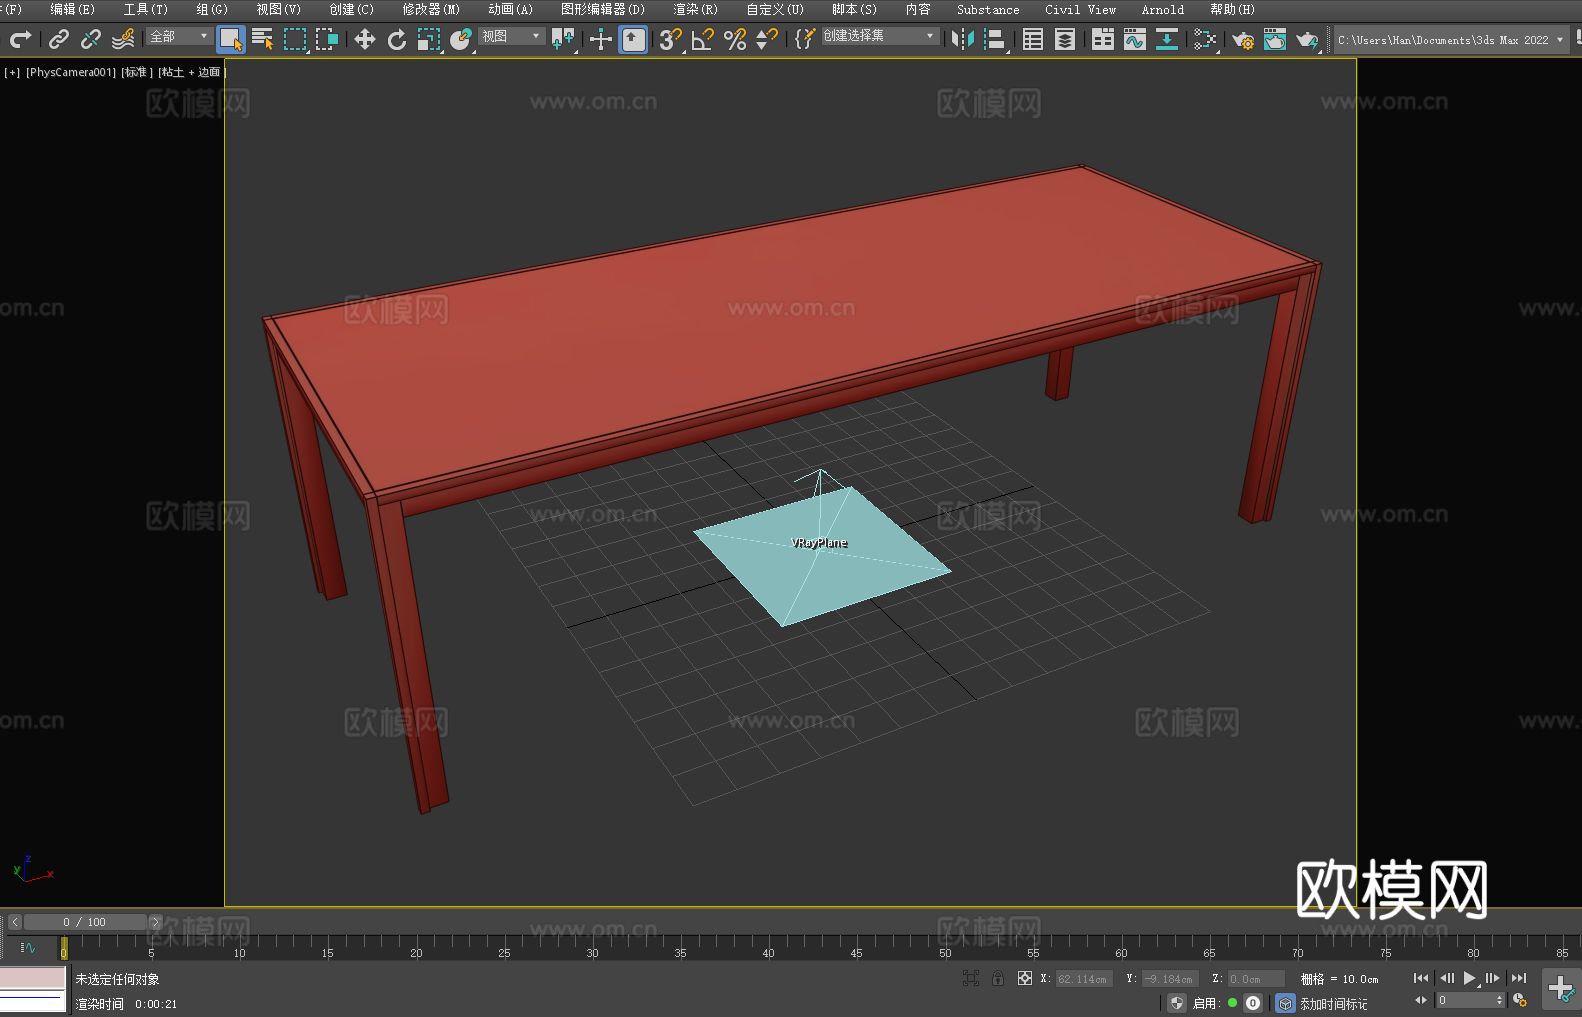Click the Align tool icon
This screenshot has height=1017, width=1582.
click(995, 39)
